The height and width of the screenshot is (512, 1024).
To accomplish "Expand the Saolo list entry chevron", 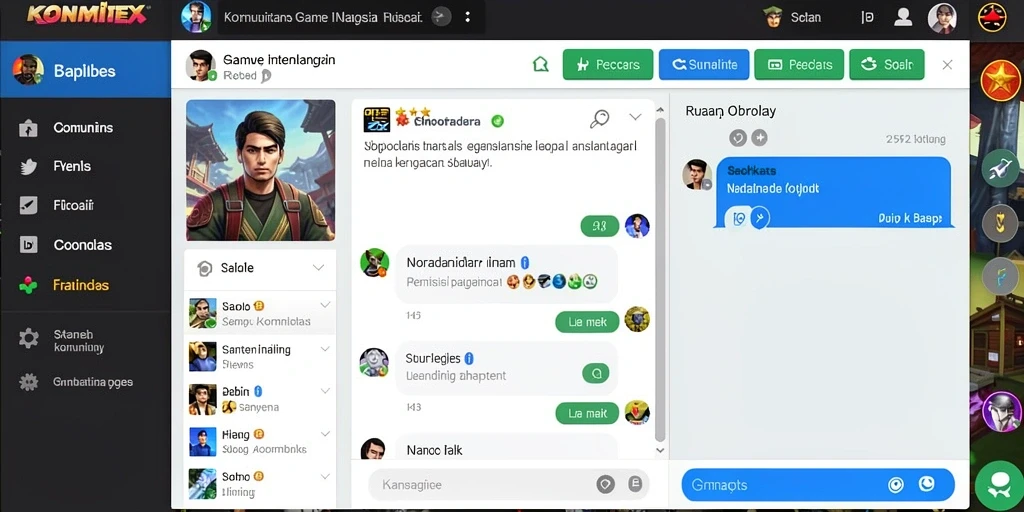I will coord(325,305).
